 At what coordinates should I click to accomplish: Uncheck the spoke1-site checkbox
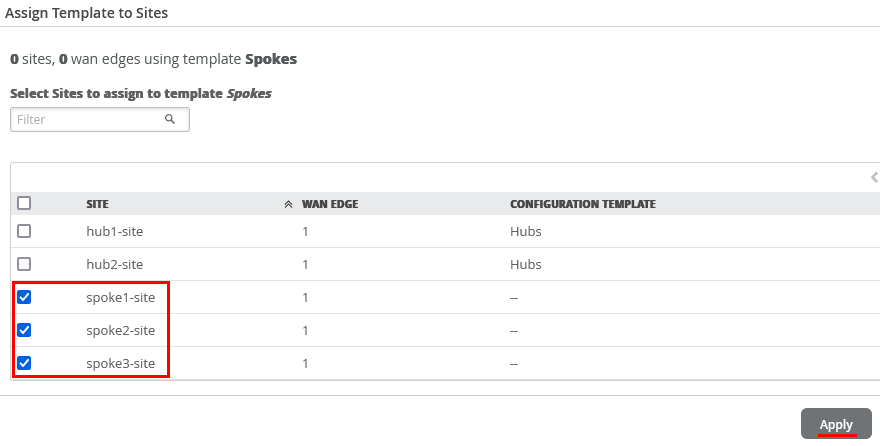click(25, 297)
